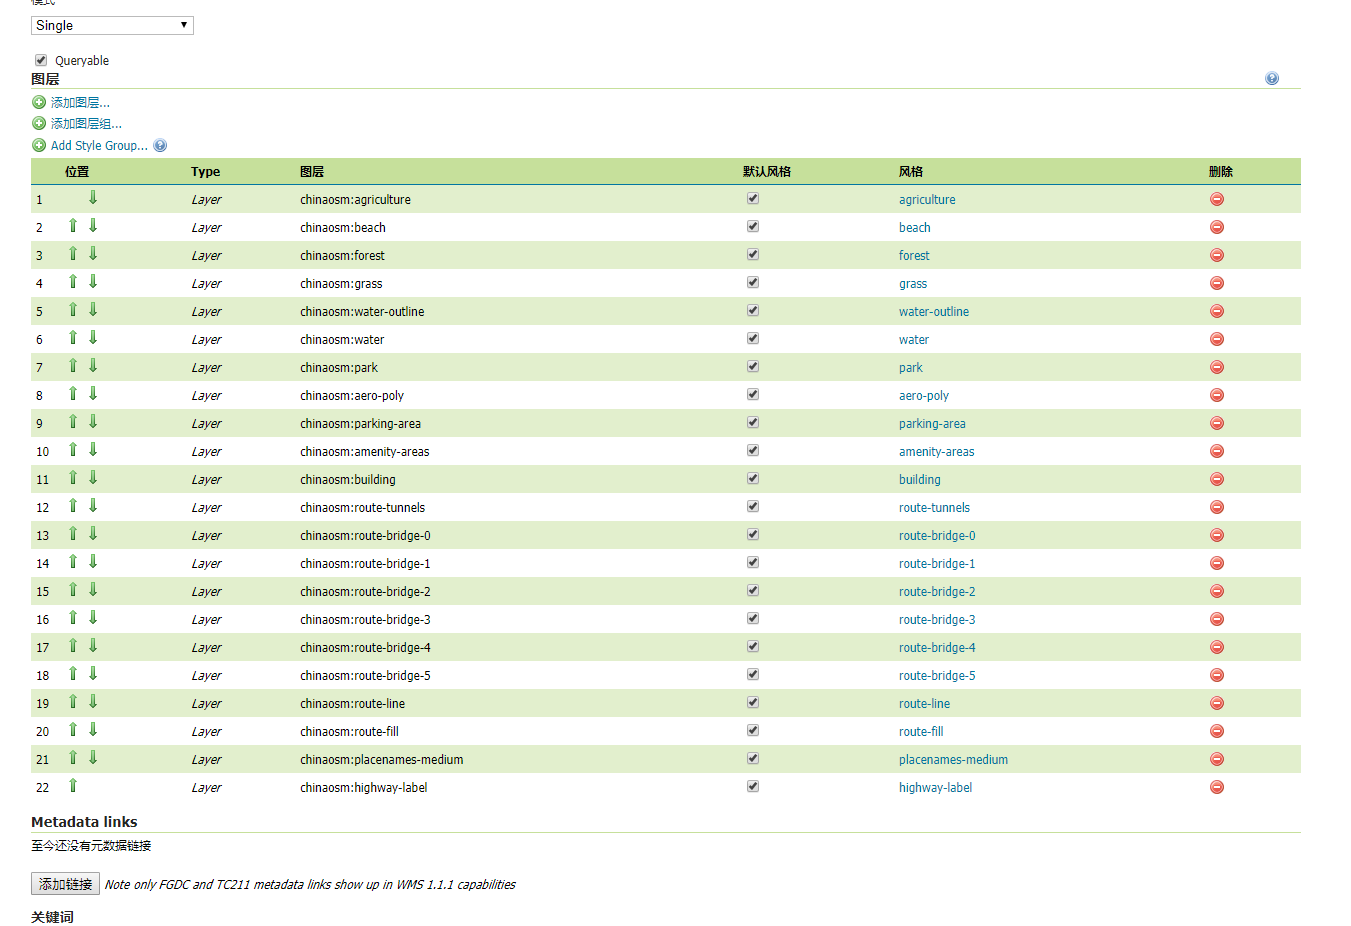Move chinaosm:agriculture layer down
Viewport: 1351px width, 926px height.
pos(93,198)
